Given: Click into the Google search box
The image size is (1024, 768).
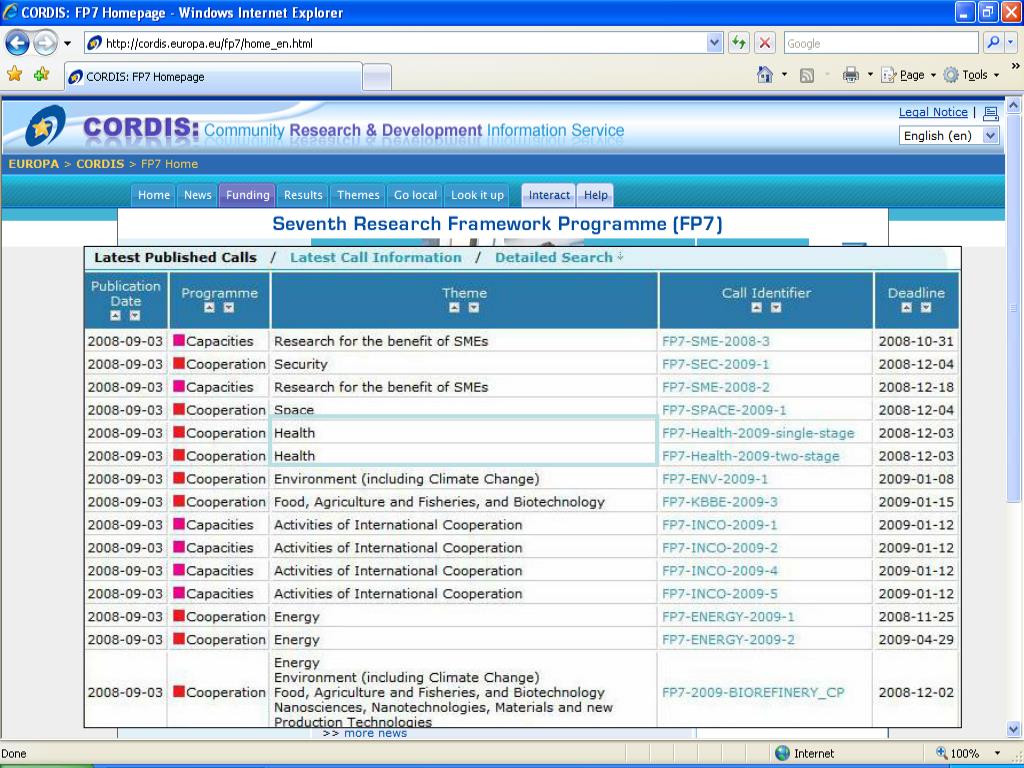Looking at the screenshot, I should point(878,43).
